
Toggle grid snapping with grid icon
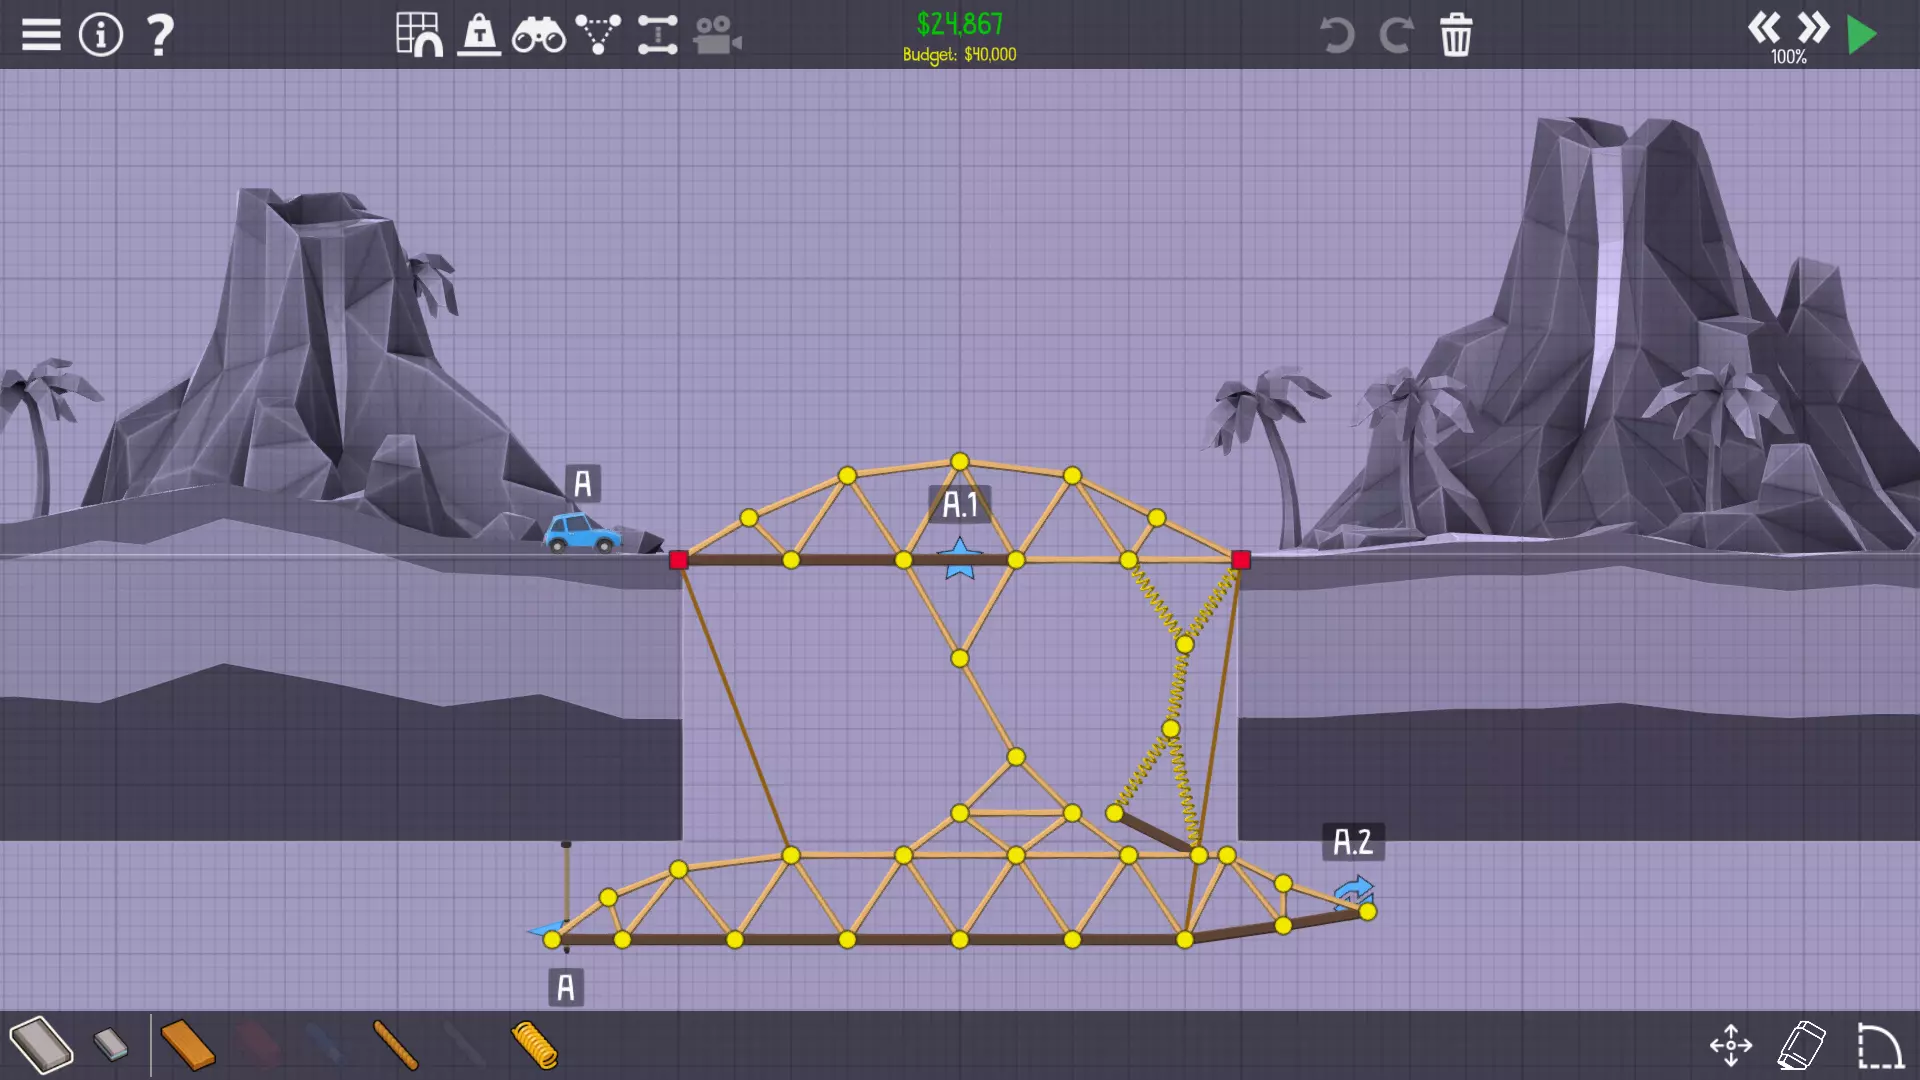[419, 35]
